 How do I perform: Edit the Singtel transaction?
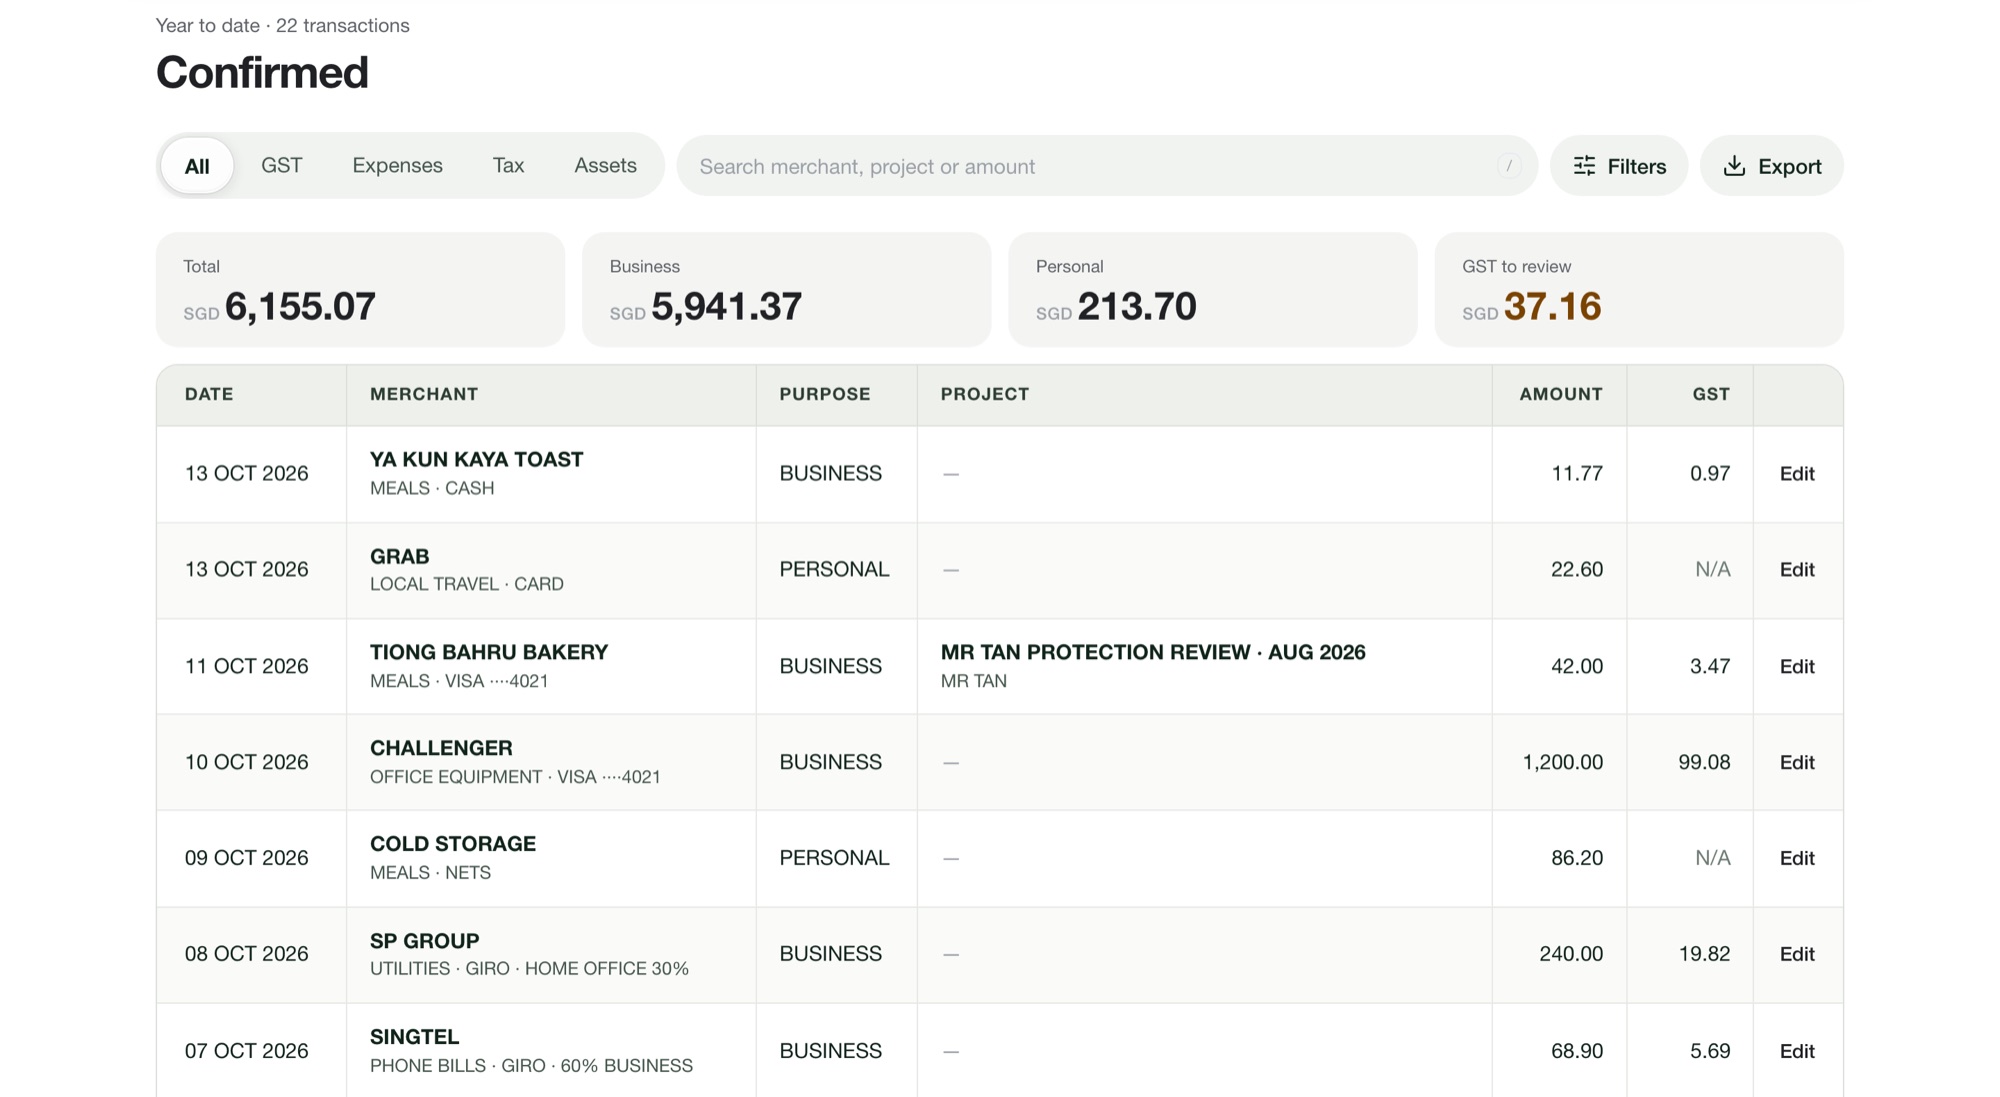pos(1796,1052)
